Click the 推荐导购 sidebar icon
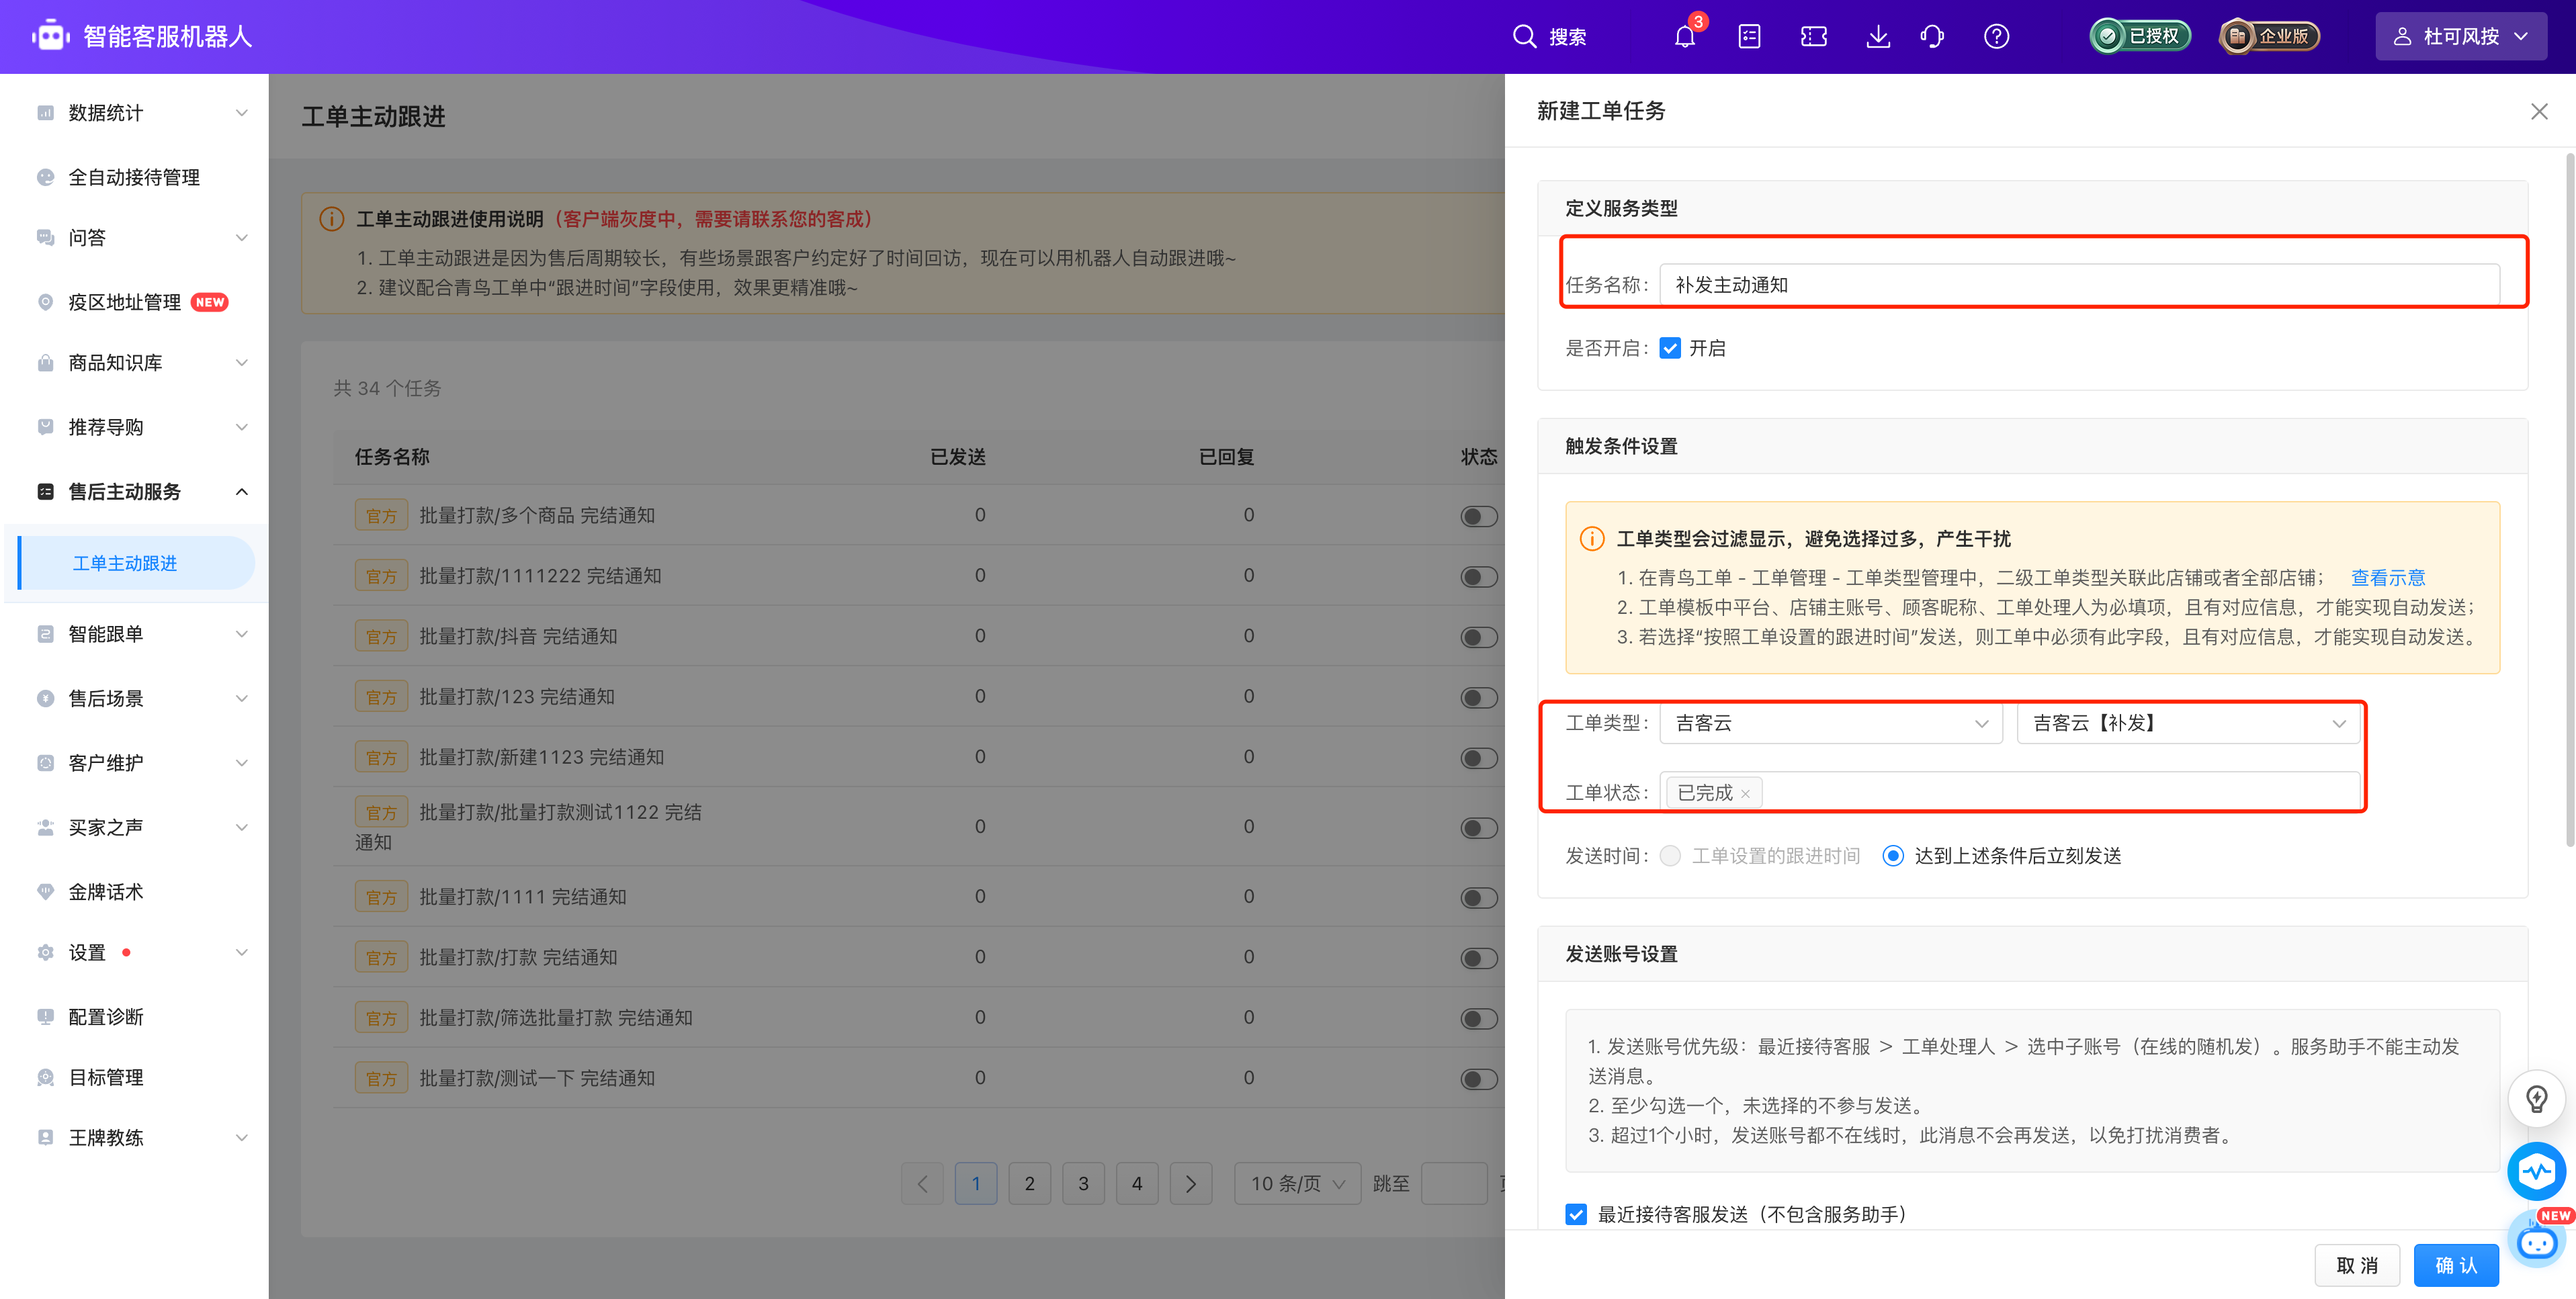 (x=45, y=427)
